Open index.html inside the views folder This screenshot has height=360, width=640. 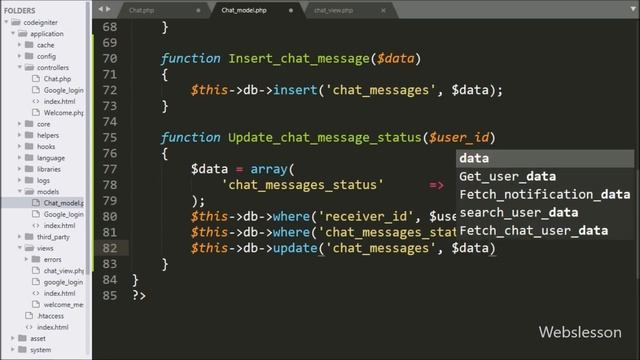(x=59, y=293)
